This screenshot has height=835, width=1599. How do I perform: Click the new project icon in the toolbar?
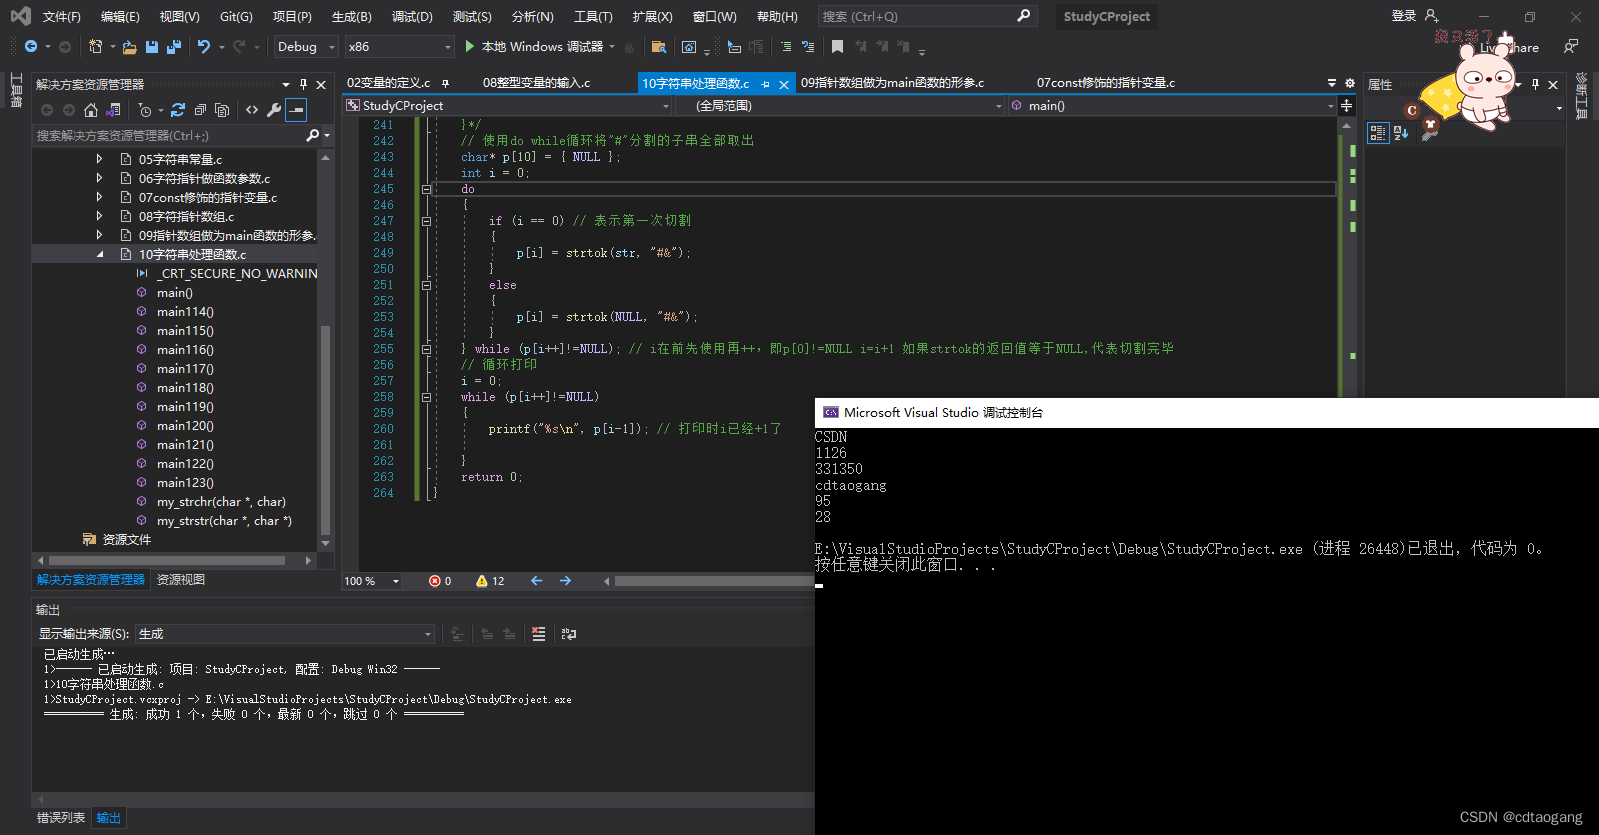(x=95, y=47)
